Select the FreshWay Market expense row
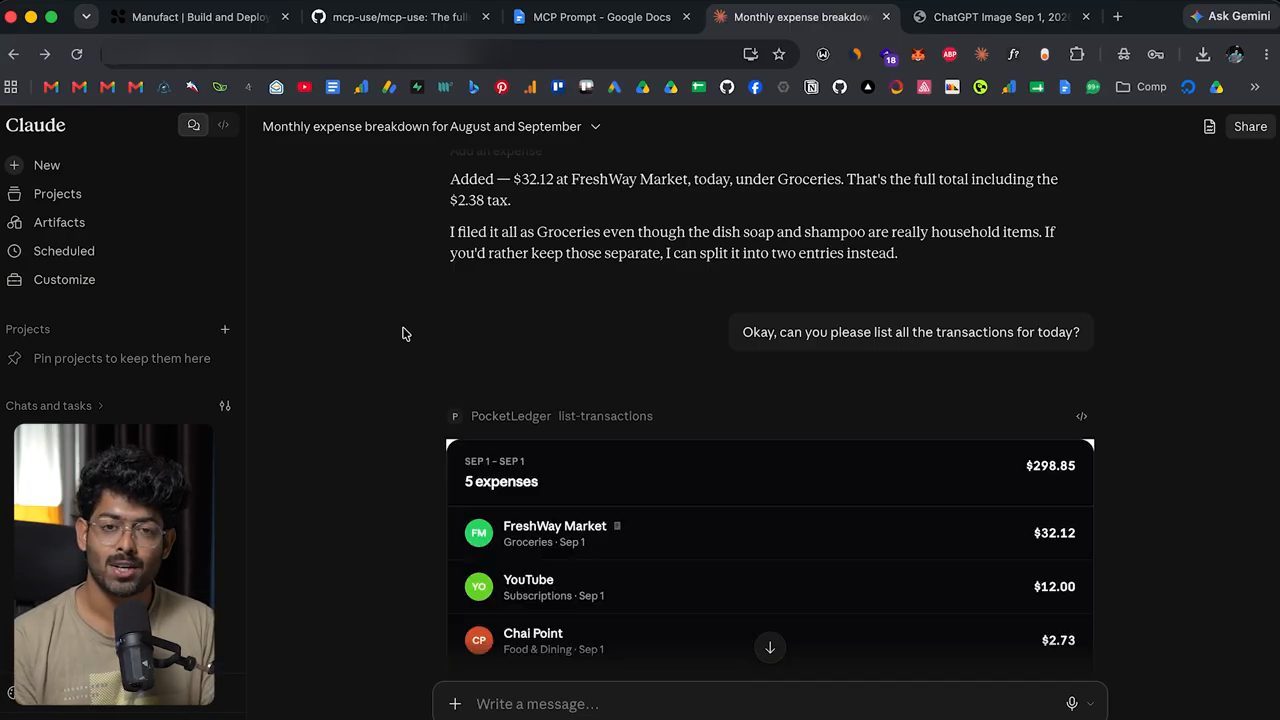Viewport: 1280px width, 720px height. tap(770, 533)
